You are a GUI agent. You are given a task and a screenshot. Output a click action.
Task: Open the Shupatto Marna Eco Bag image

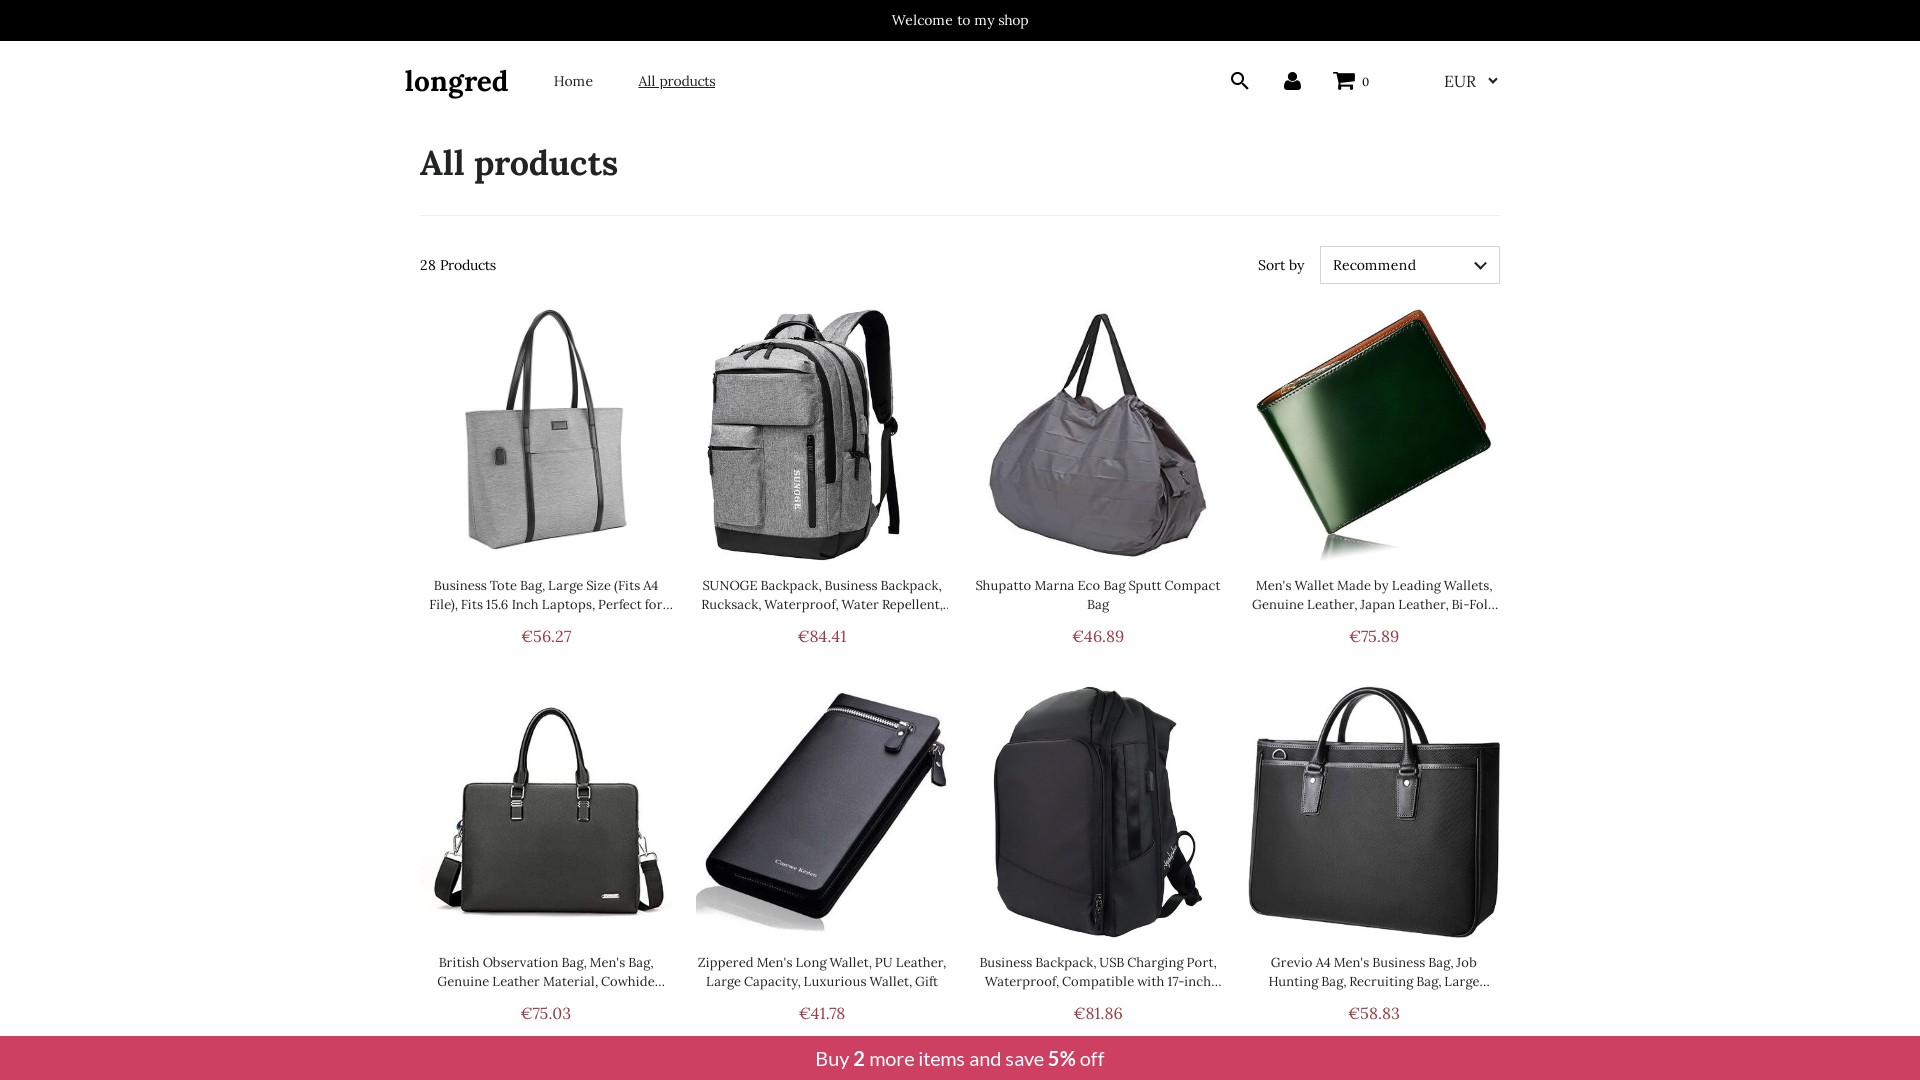(x=1098, y=434)
